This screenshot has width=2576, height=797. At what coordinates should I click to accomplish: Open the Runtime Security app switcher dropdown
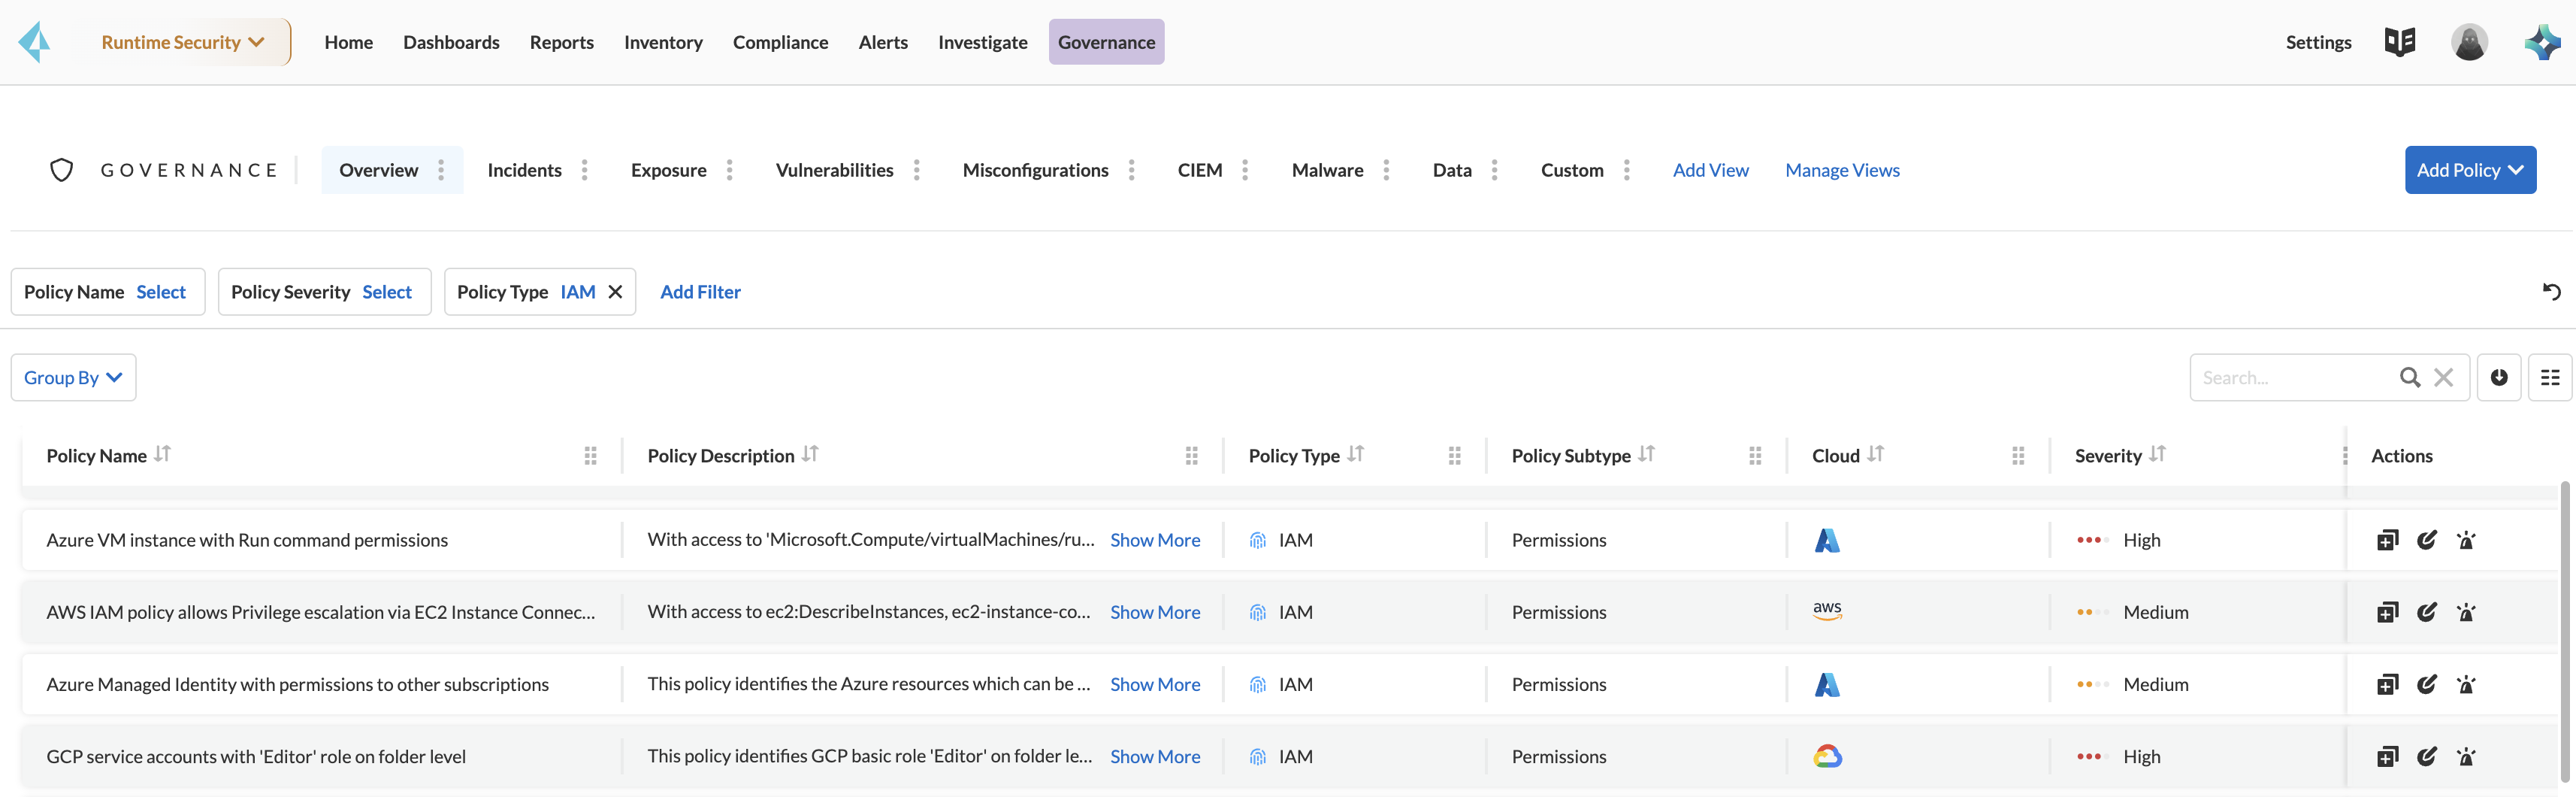pos(183,42)
